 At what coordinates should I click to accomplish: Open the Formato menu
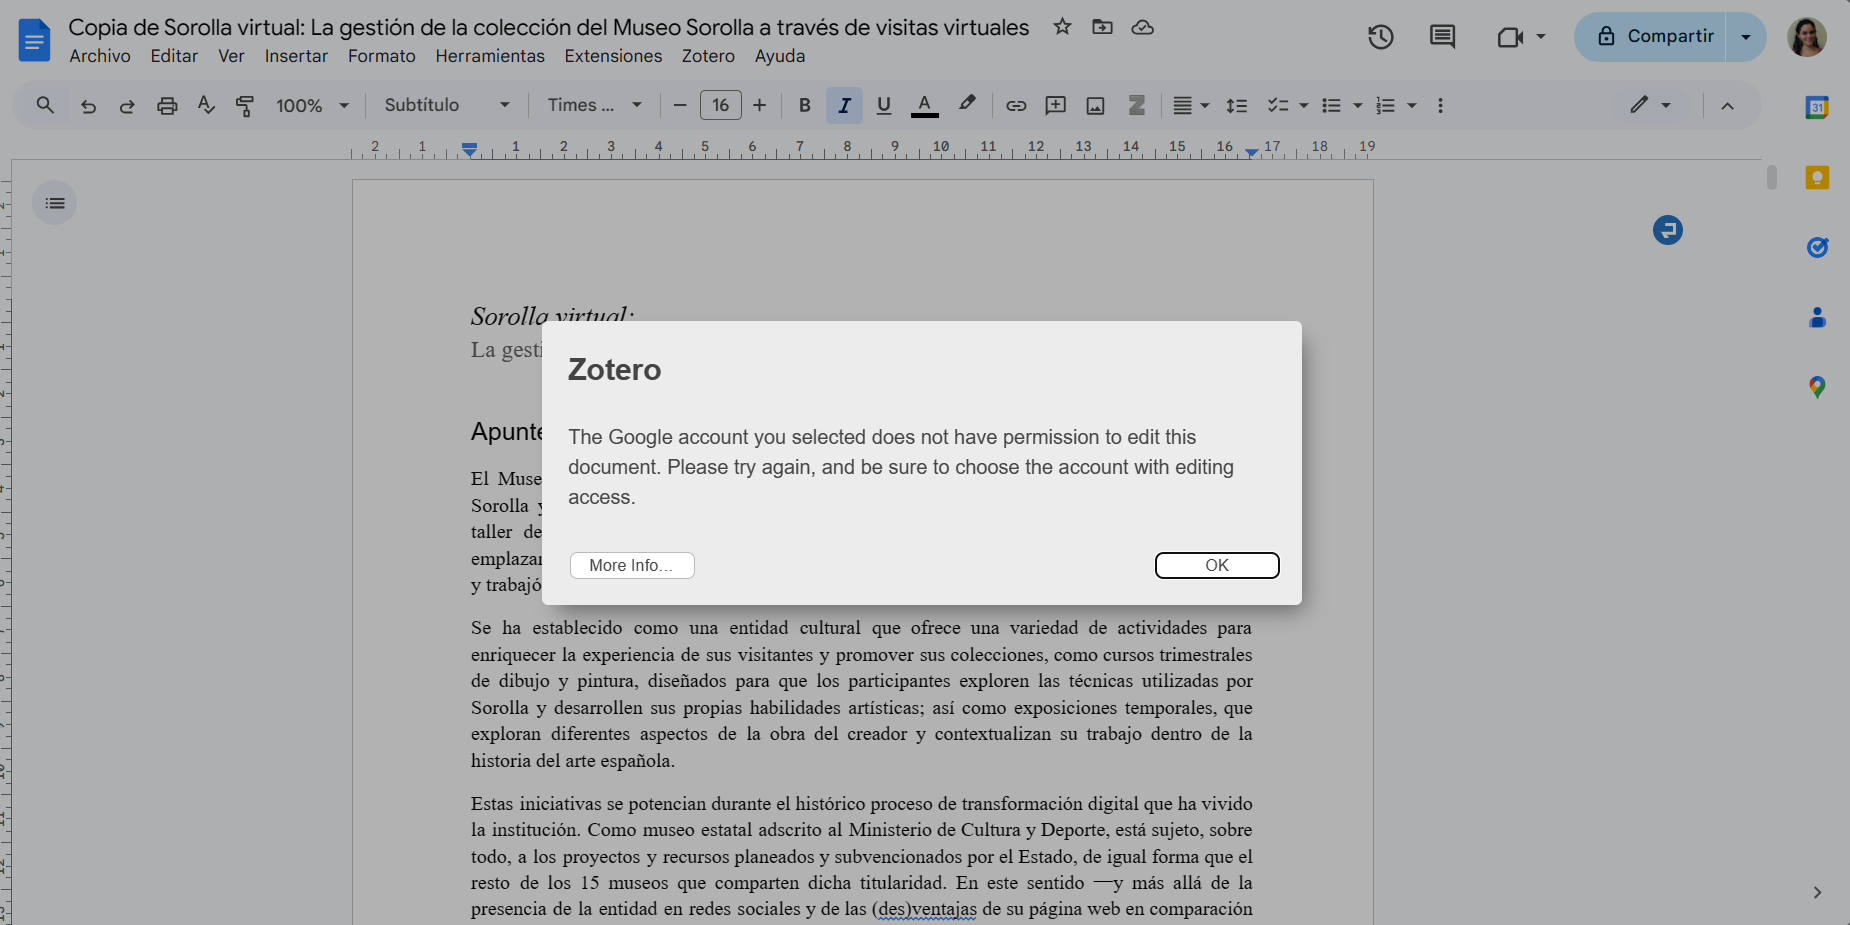pos(382,56)
